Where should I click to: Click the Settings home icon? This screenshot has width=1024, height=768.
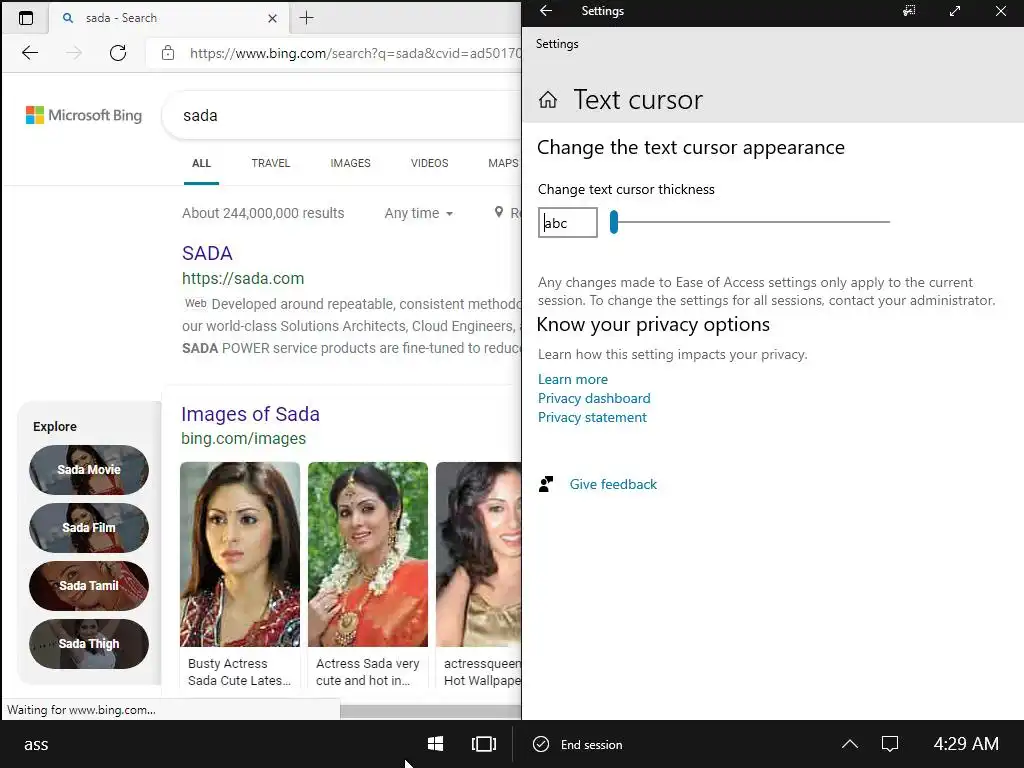[x=548, y=100]
